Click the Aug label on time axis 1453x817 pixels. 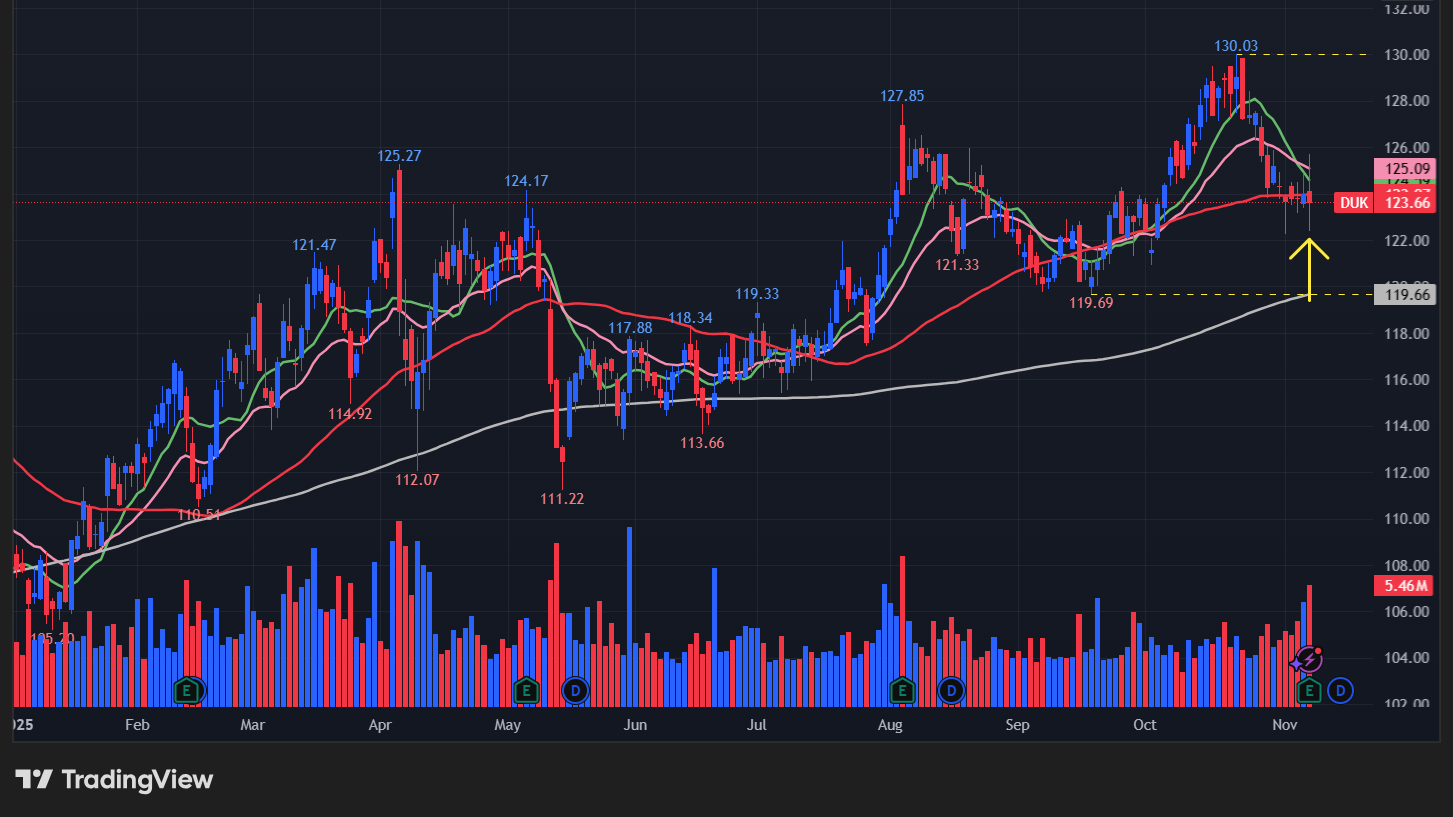[x=890, y=724]
